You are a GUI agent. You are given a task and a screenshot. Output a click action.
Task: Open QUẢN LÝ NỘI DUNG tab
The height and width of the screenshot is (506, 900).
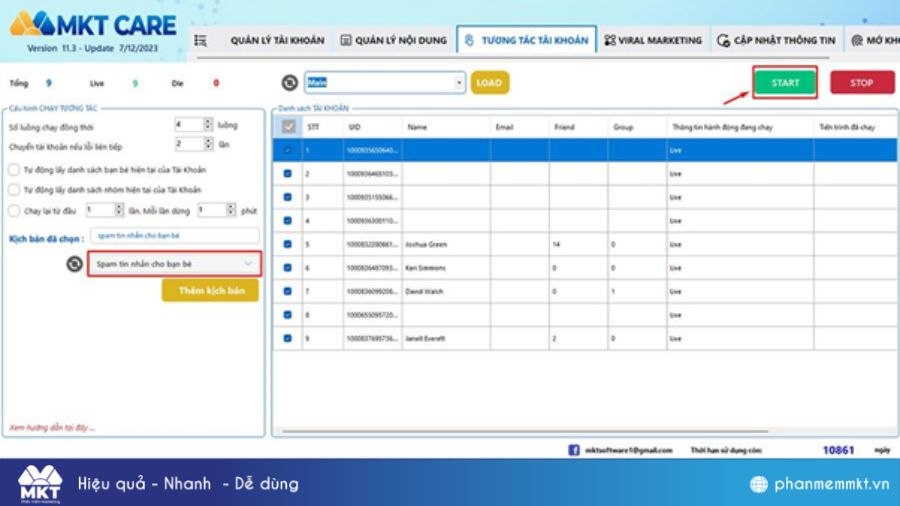pos(394,40)
